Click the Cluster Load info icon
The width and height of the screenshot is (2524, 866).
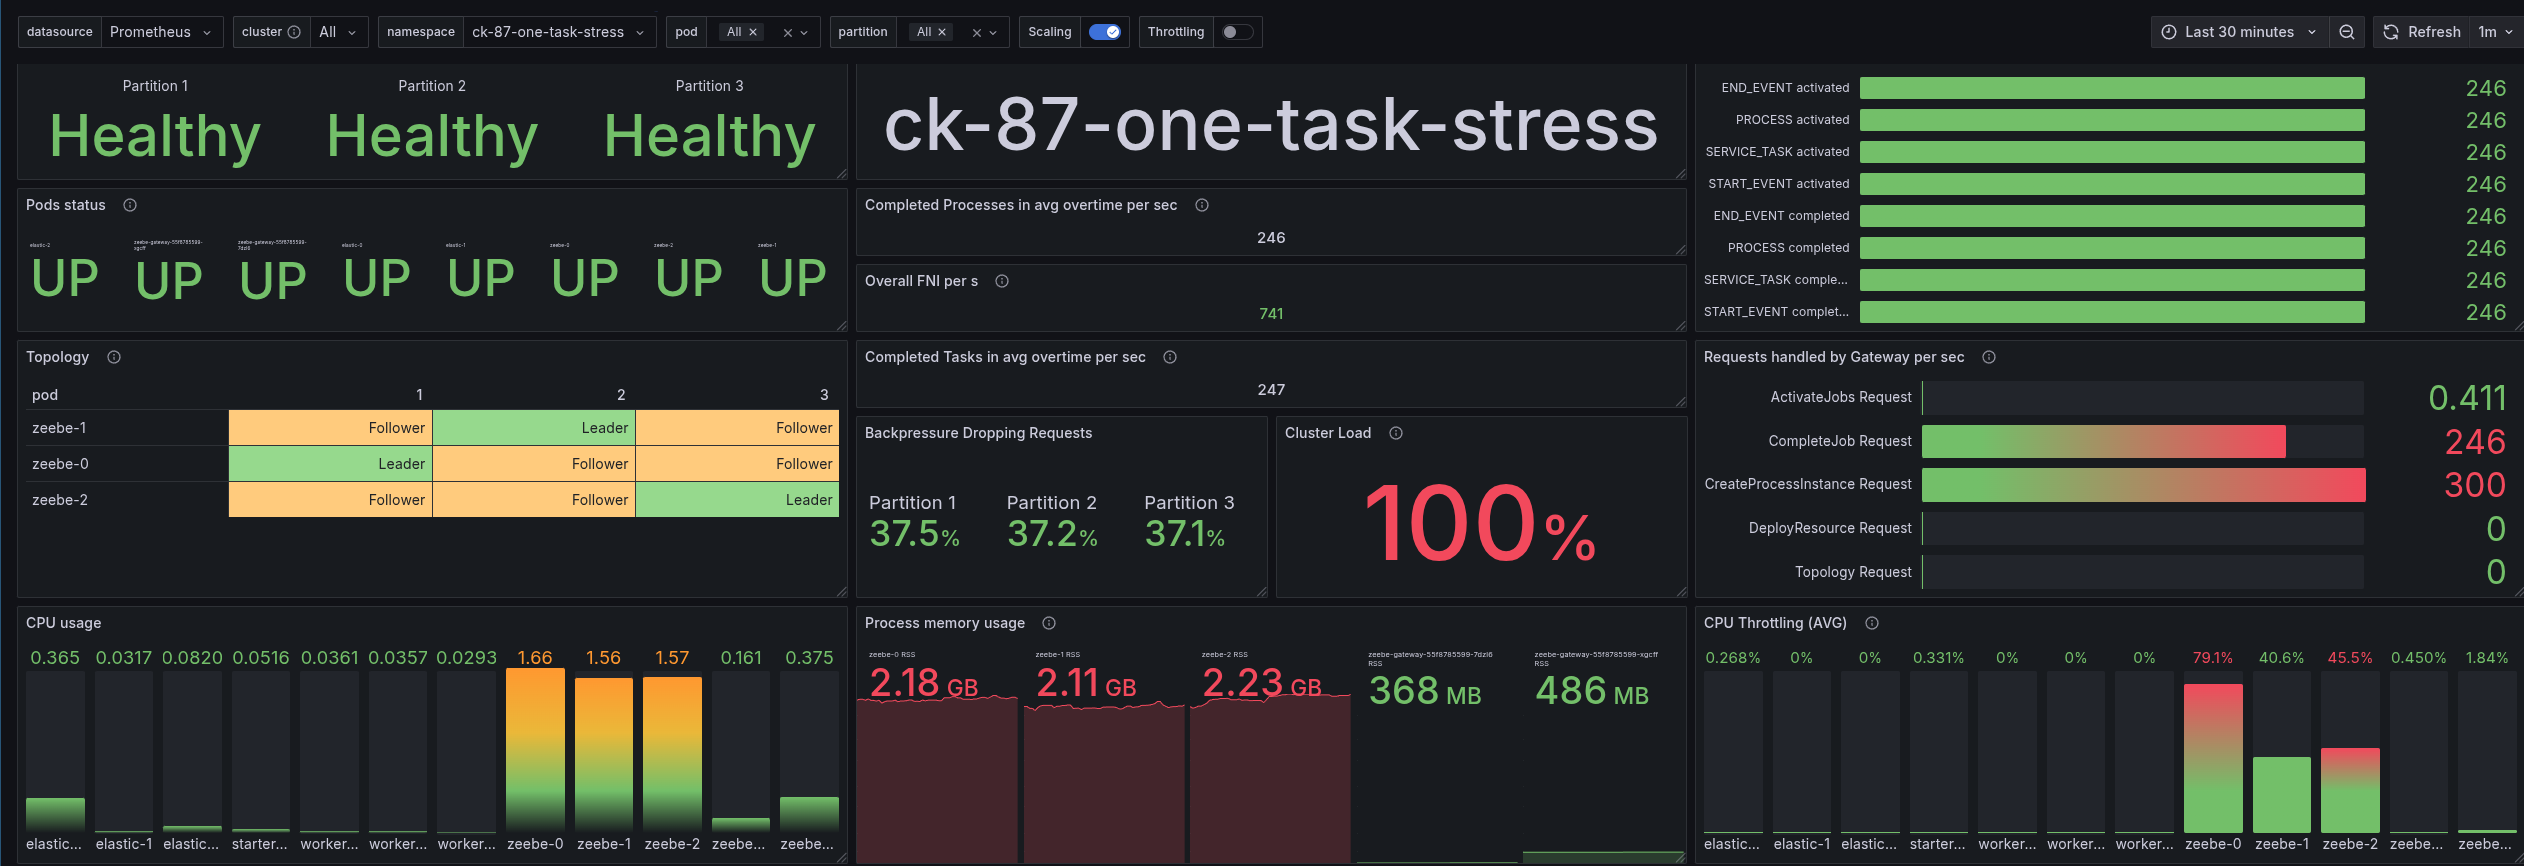click(1396, 433)
